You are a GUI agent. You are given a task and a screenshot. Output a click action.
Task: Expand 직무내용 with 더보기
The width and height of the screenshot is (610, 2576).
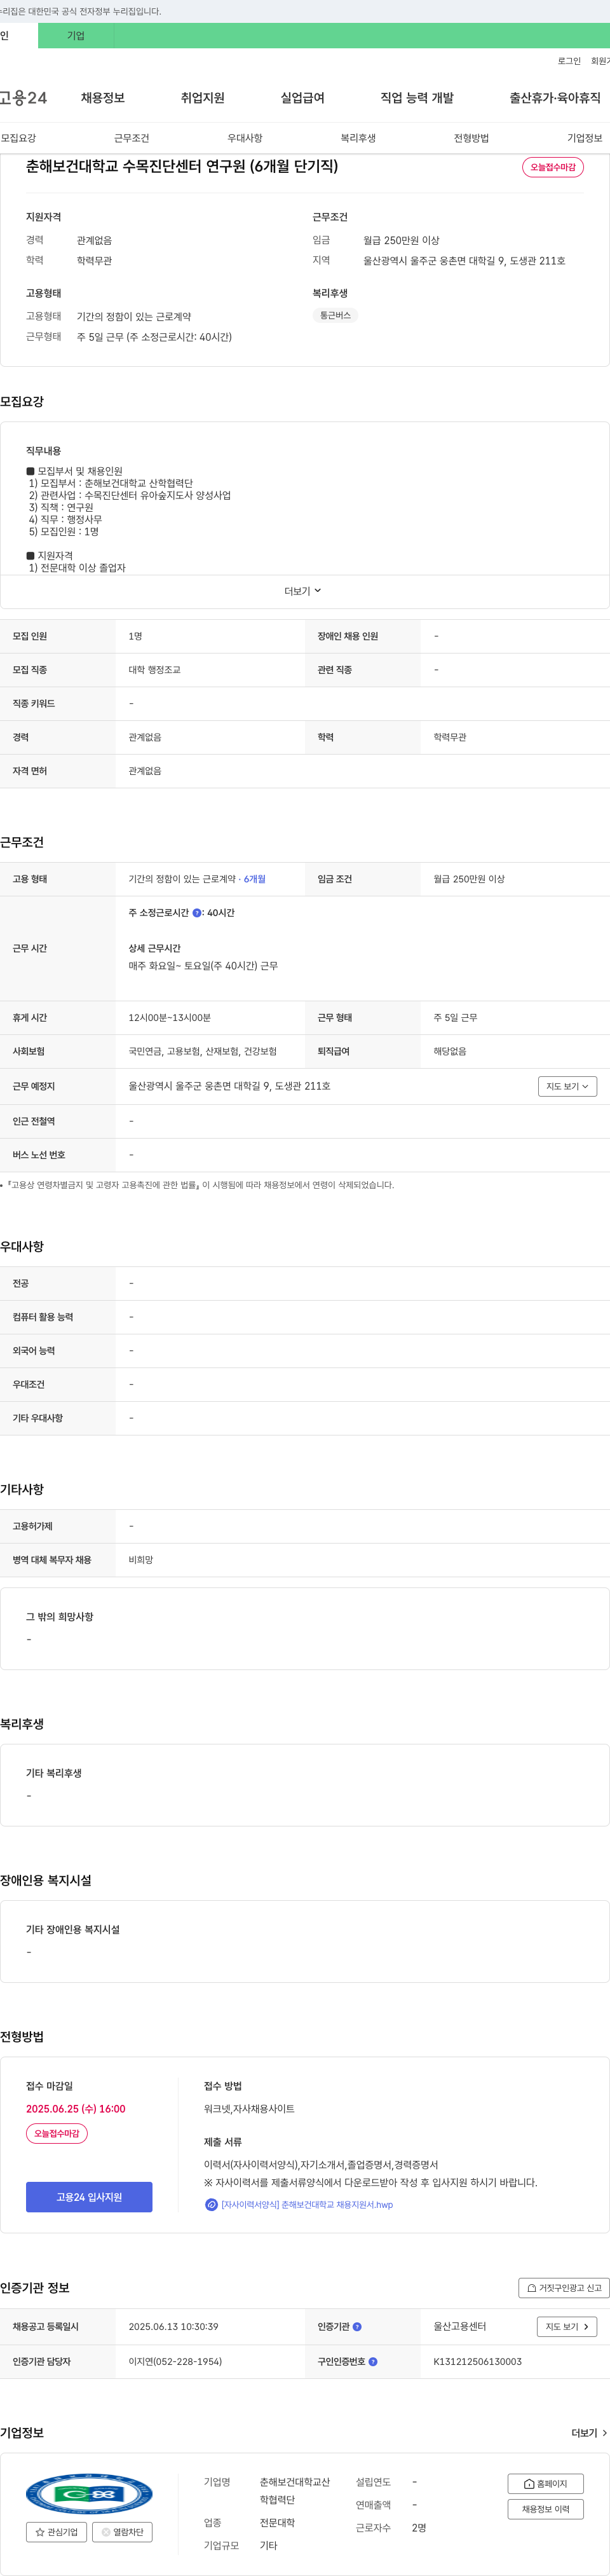click(x=303, y=591)
